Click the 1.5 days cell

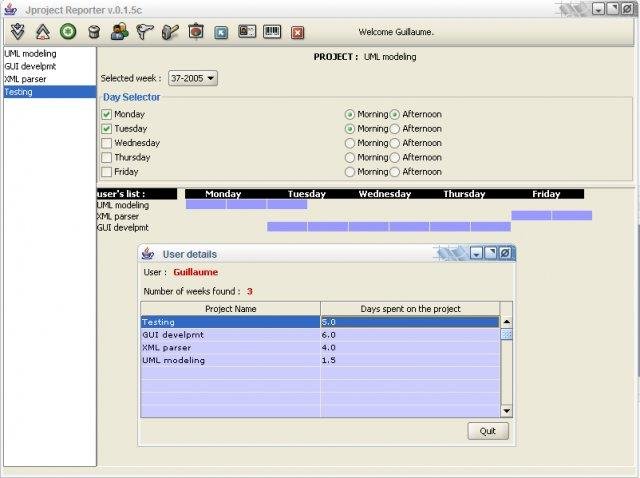(x=410, y=360)
